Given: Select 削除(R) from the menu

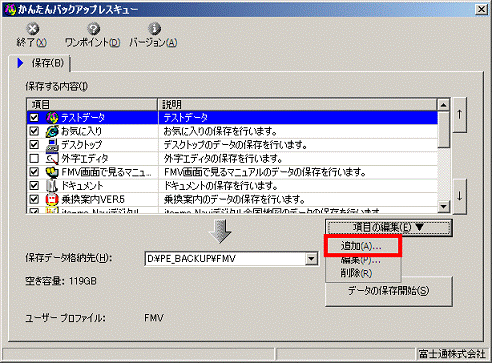Looking at the screenshot, I should pyautogui.click(x=363, y=273).
